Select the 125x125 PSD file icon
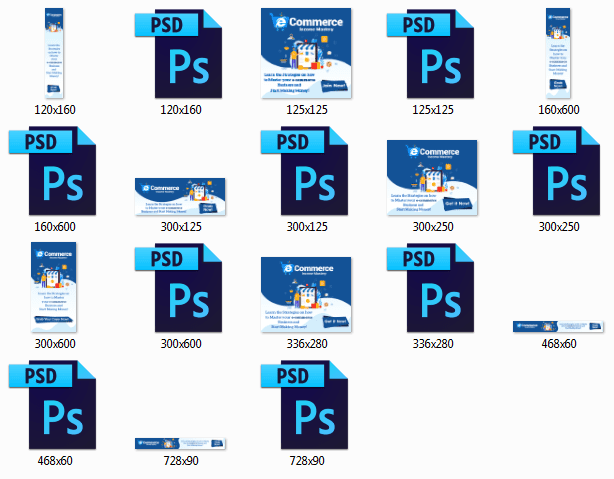Viewport: 614px width, 479px height. pos(430,54)
